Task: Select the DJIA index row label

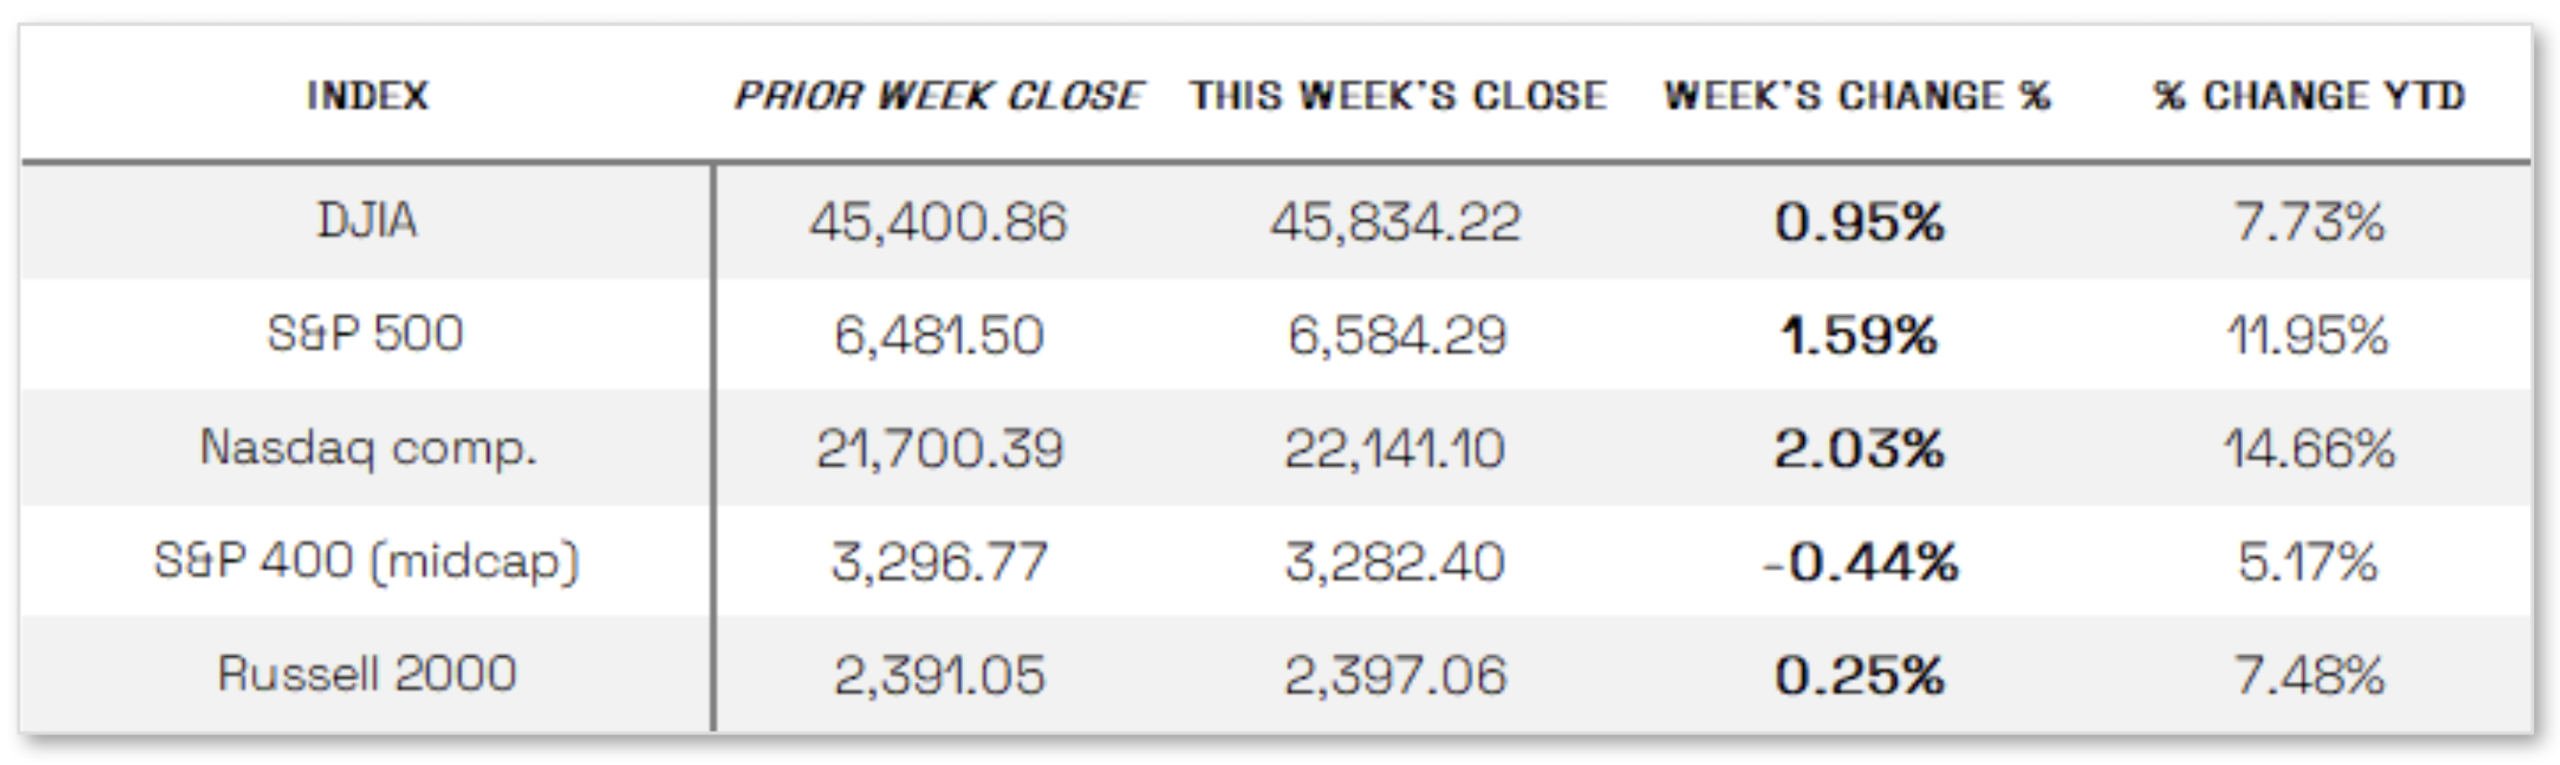Action: pos(367,220)
